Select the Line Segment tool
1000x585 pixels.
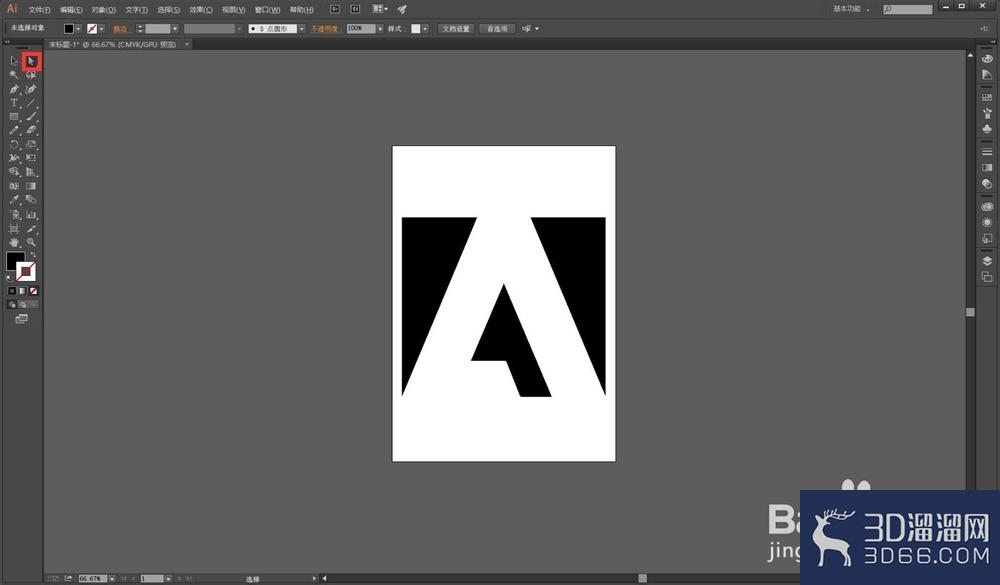[31, 103]
